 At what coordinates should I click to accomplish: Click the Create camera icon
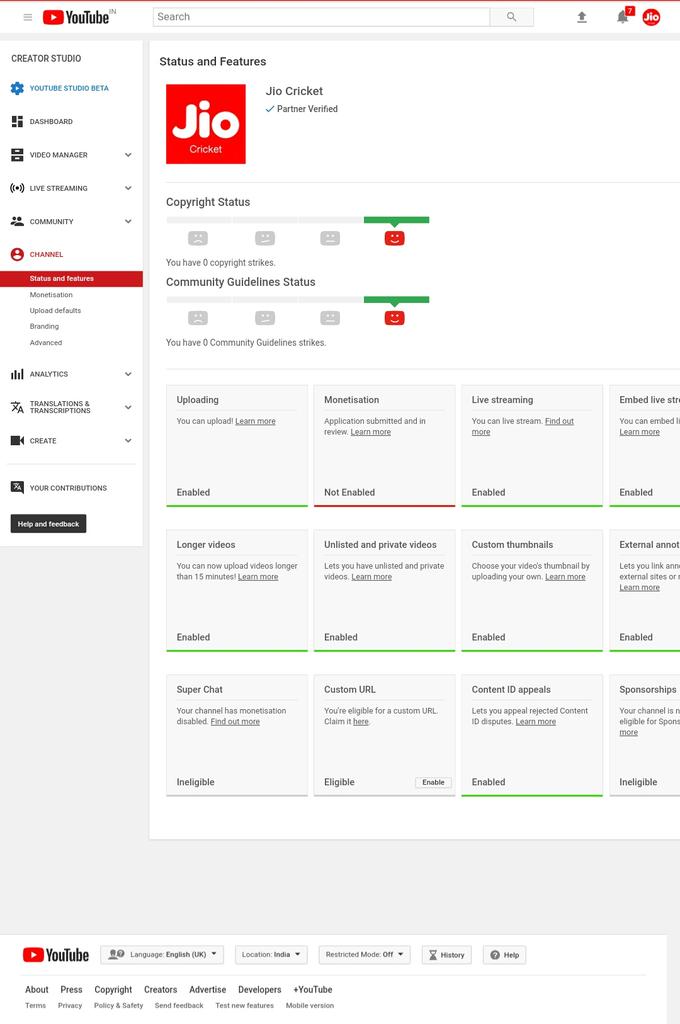tap(17, 441)
